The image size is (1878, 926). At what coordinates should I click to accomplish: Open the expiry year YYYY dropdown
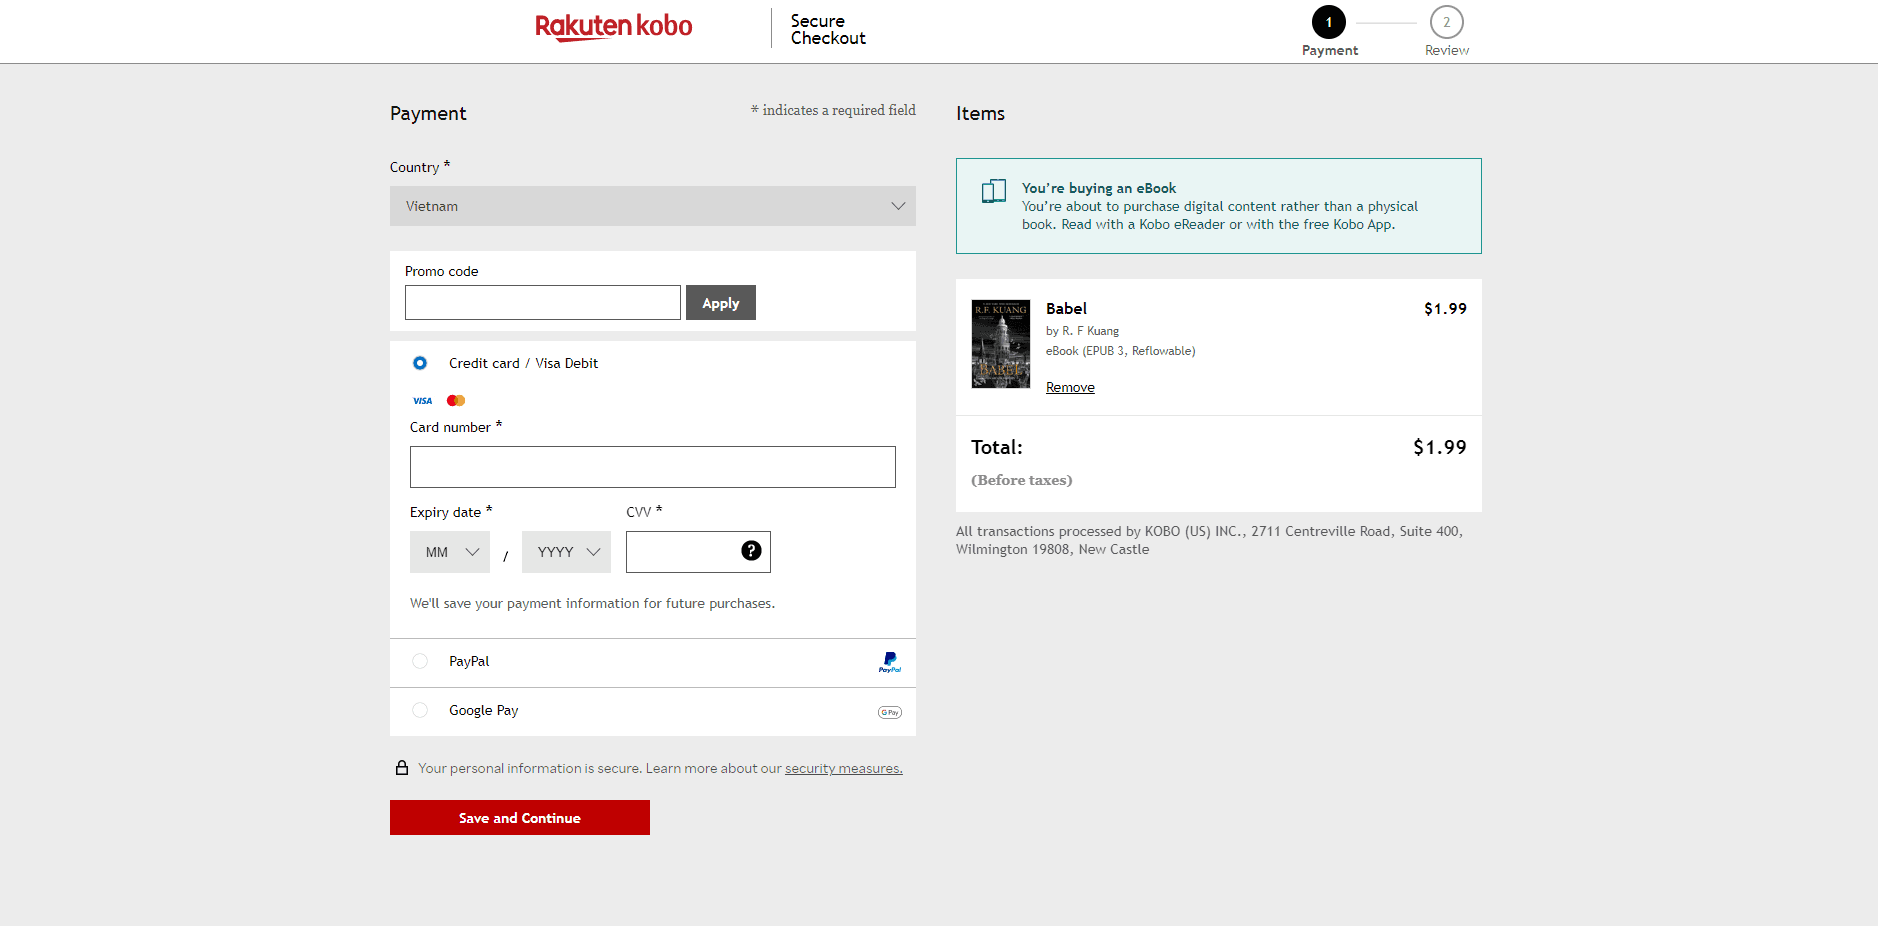[566, 552]
